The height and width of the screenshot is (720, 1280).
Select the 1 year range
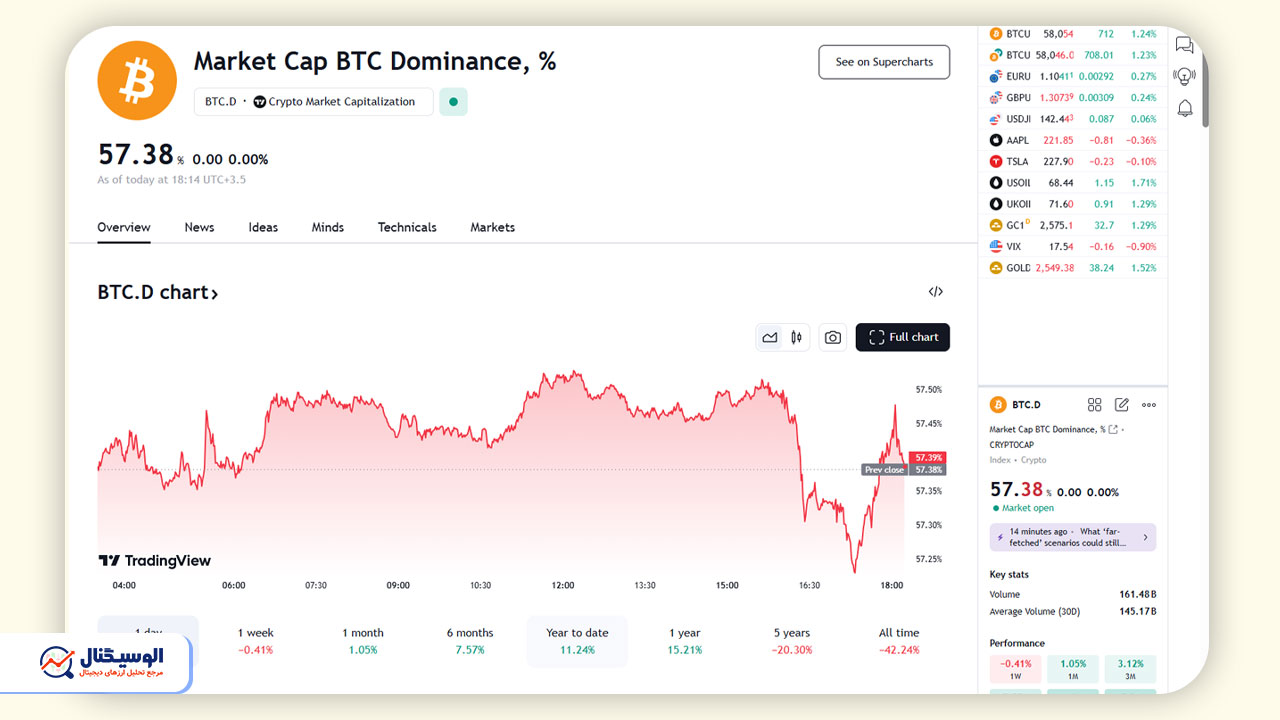[x=685, y=641]
